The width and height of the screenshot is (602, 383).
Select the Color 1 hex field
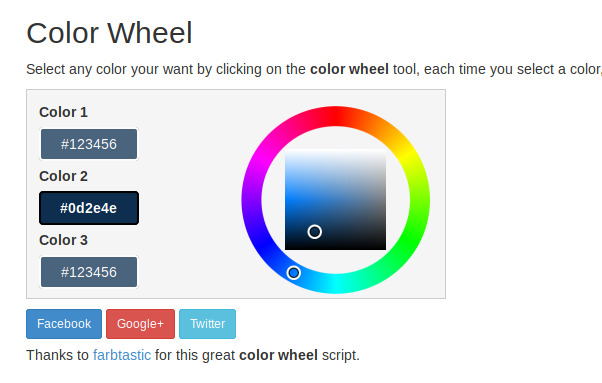[89, 144]
